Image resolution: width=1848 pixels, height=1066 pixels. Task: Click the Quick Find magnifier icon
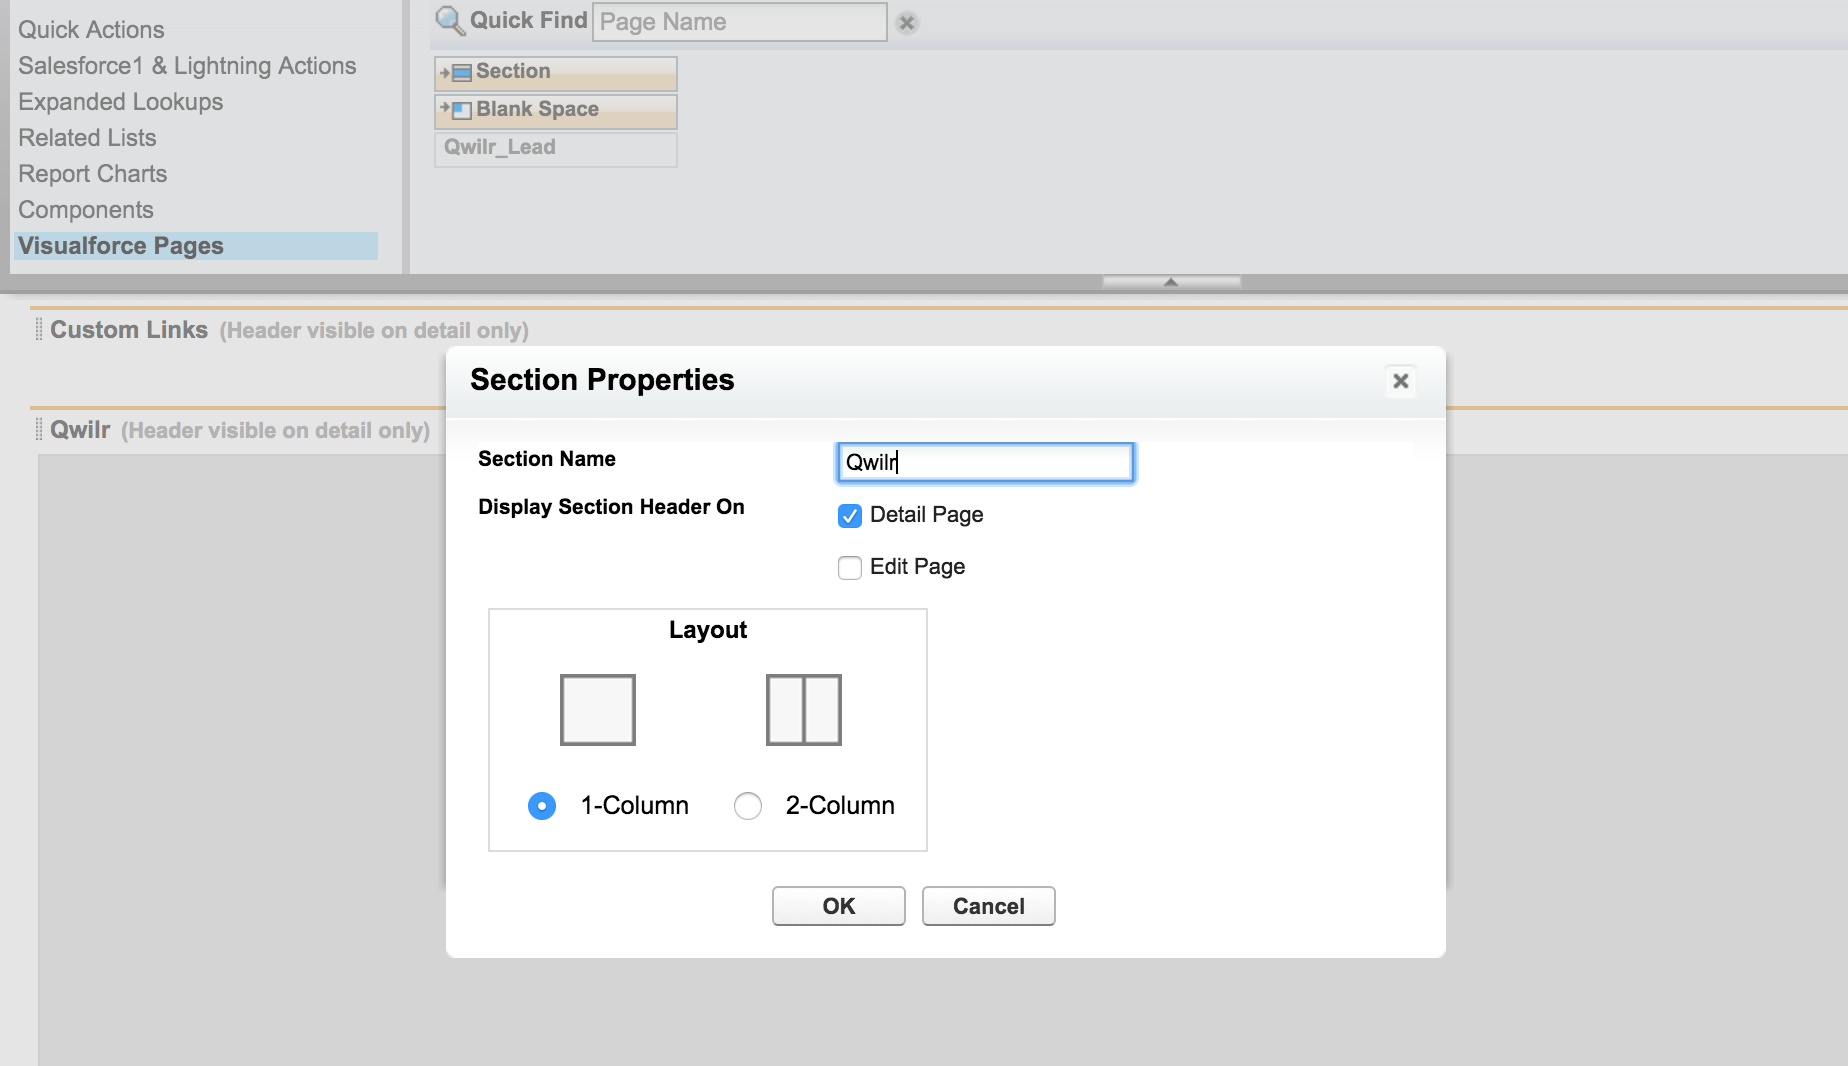[450, 21]
